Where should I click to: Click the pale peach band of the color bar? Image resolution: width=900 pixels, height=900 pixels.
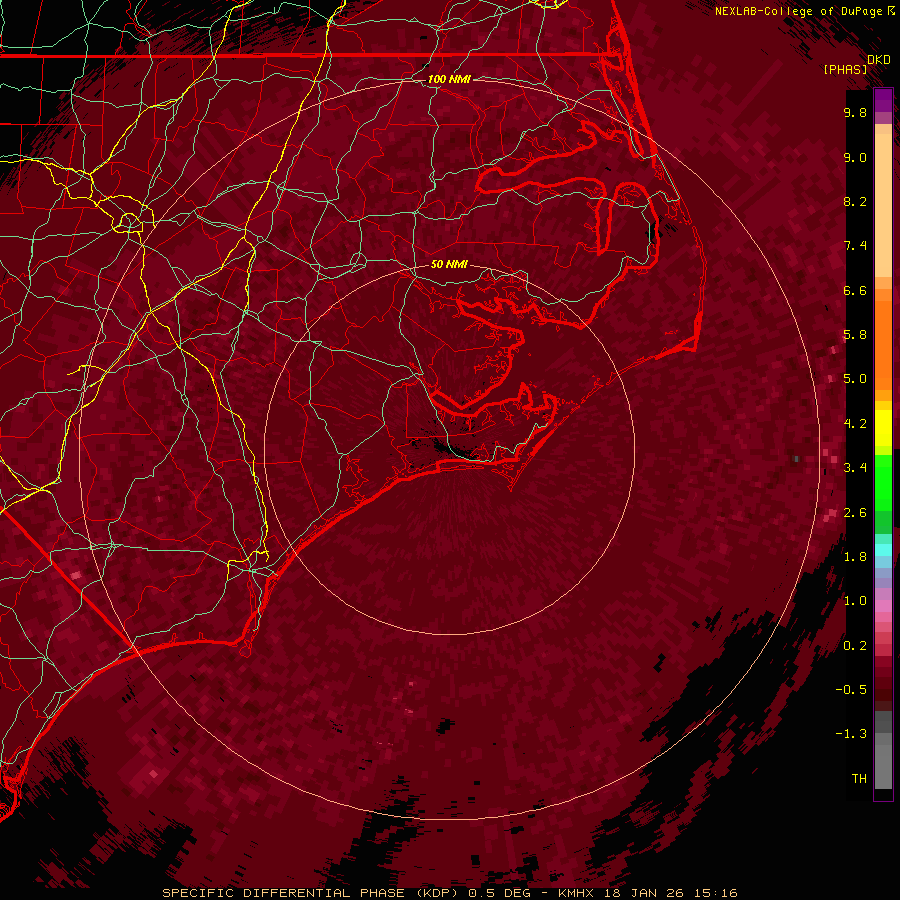(883, 205)
